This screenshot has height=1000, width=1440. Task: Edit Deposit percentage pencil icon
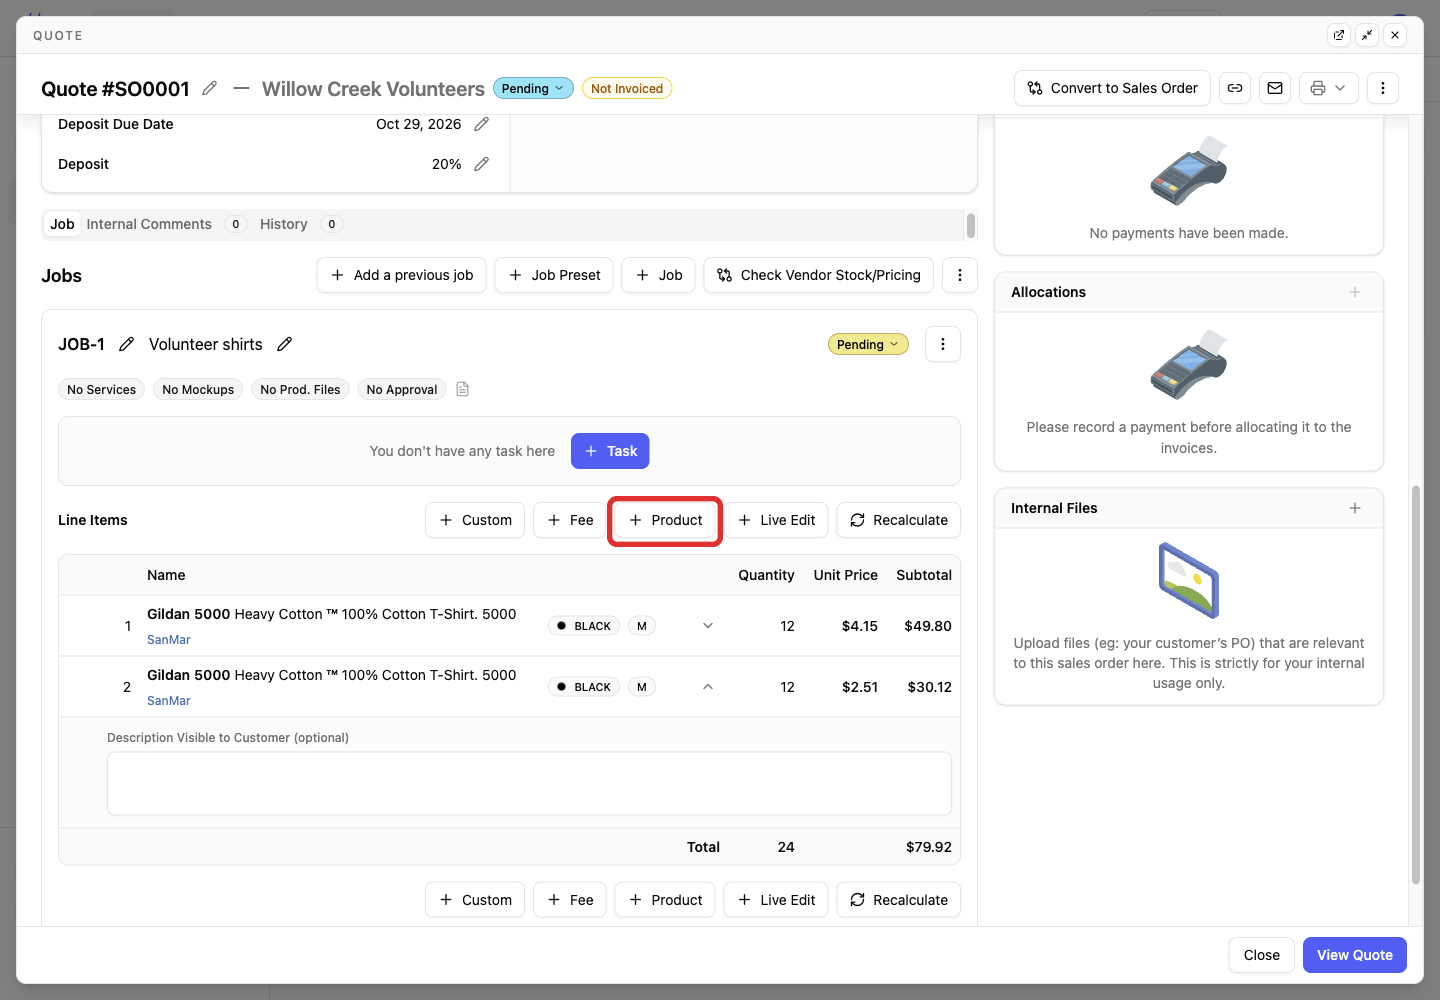(x=481, y=164)
